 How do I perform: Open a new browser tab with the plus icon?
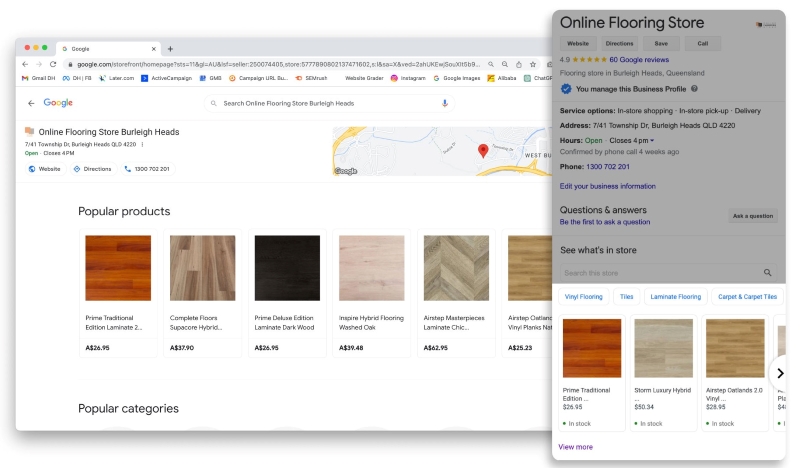coord(170,49)
